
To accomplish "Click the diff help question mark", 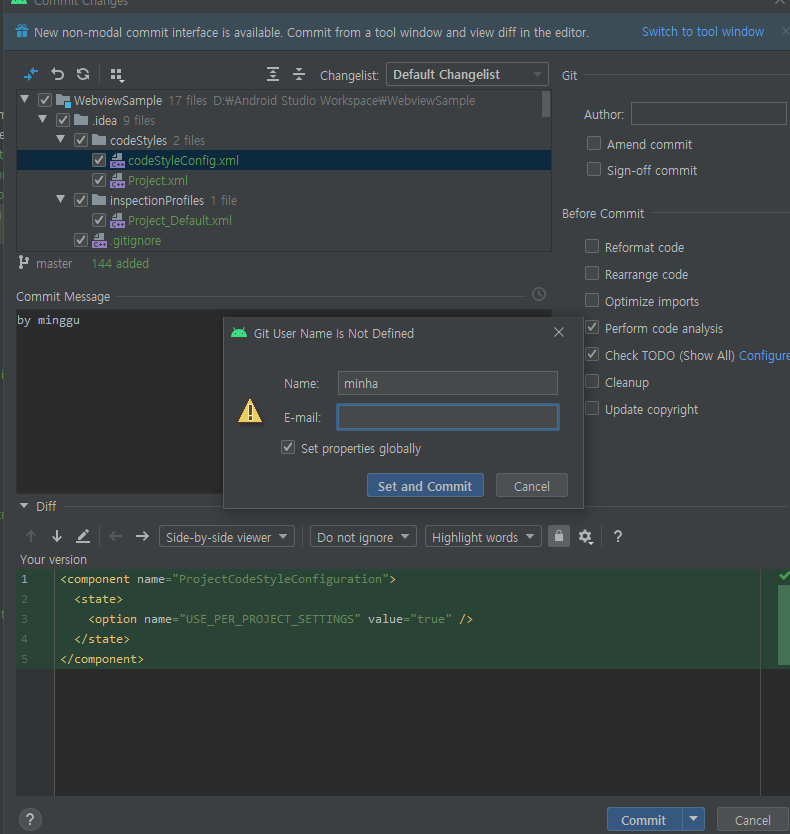I will click(618, 536).
